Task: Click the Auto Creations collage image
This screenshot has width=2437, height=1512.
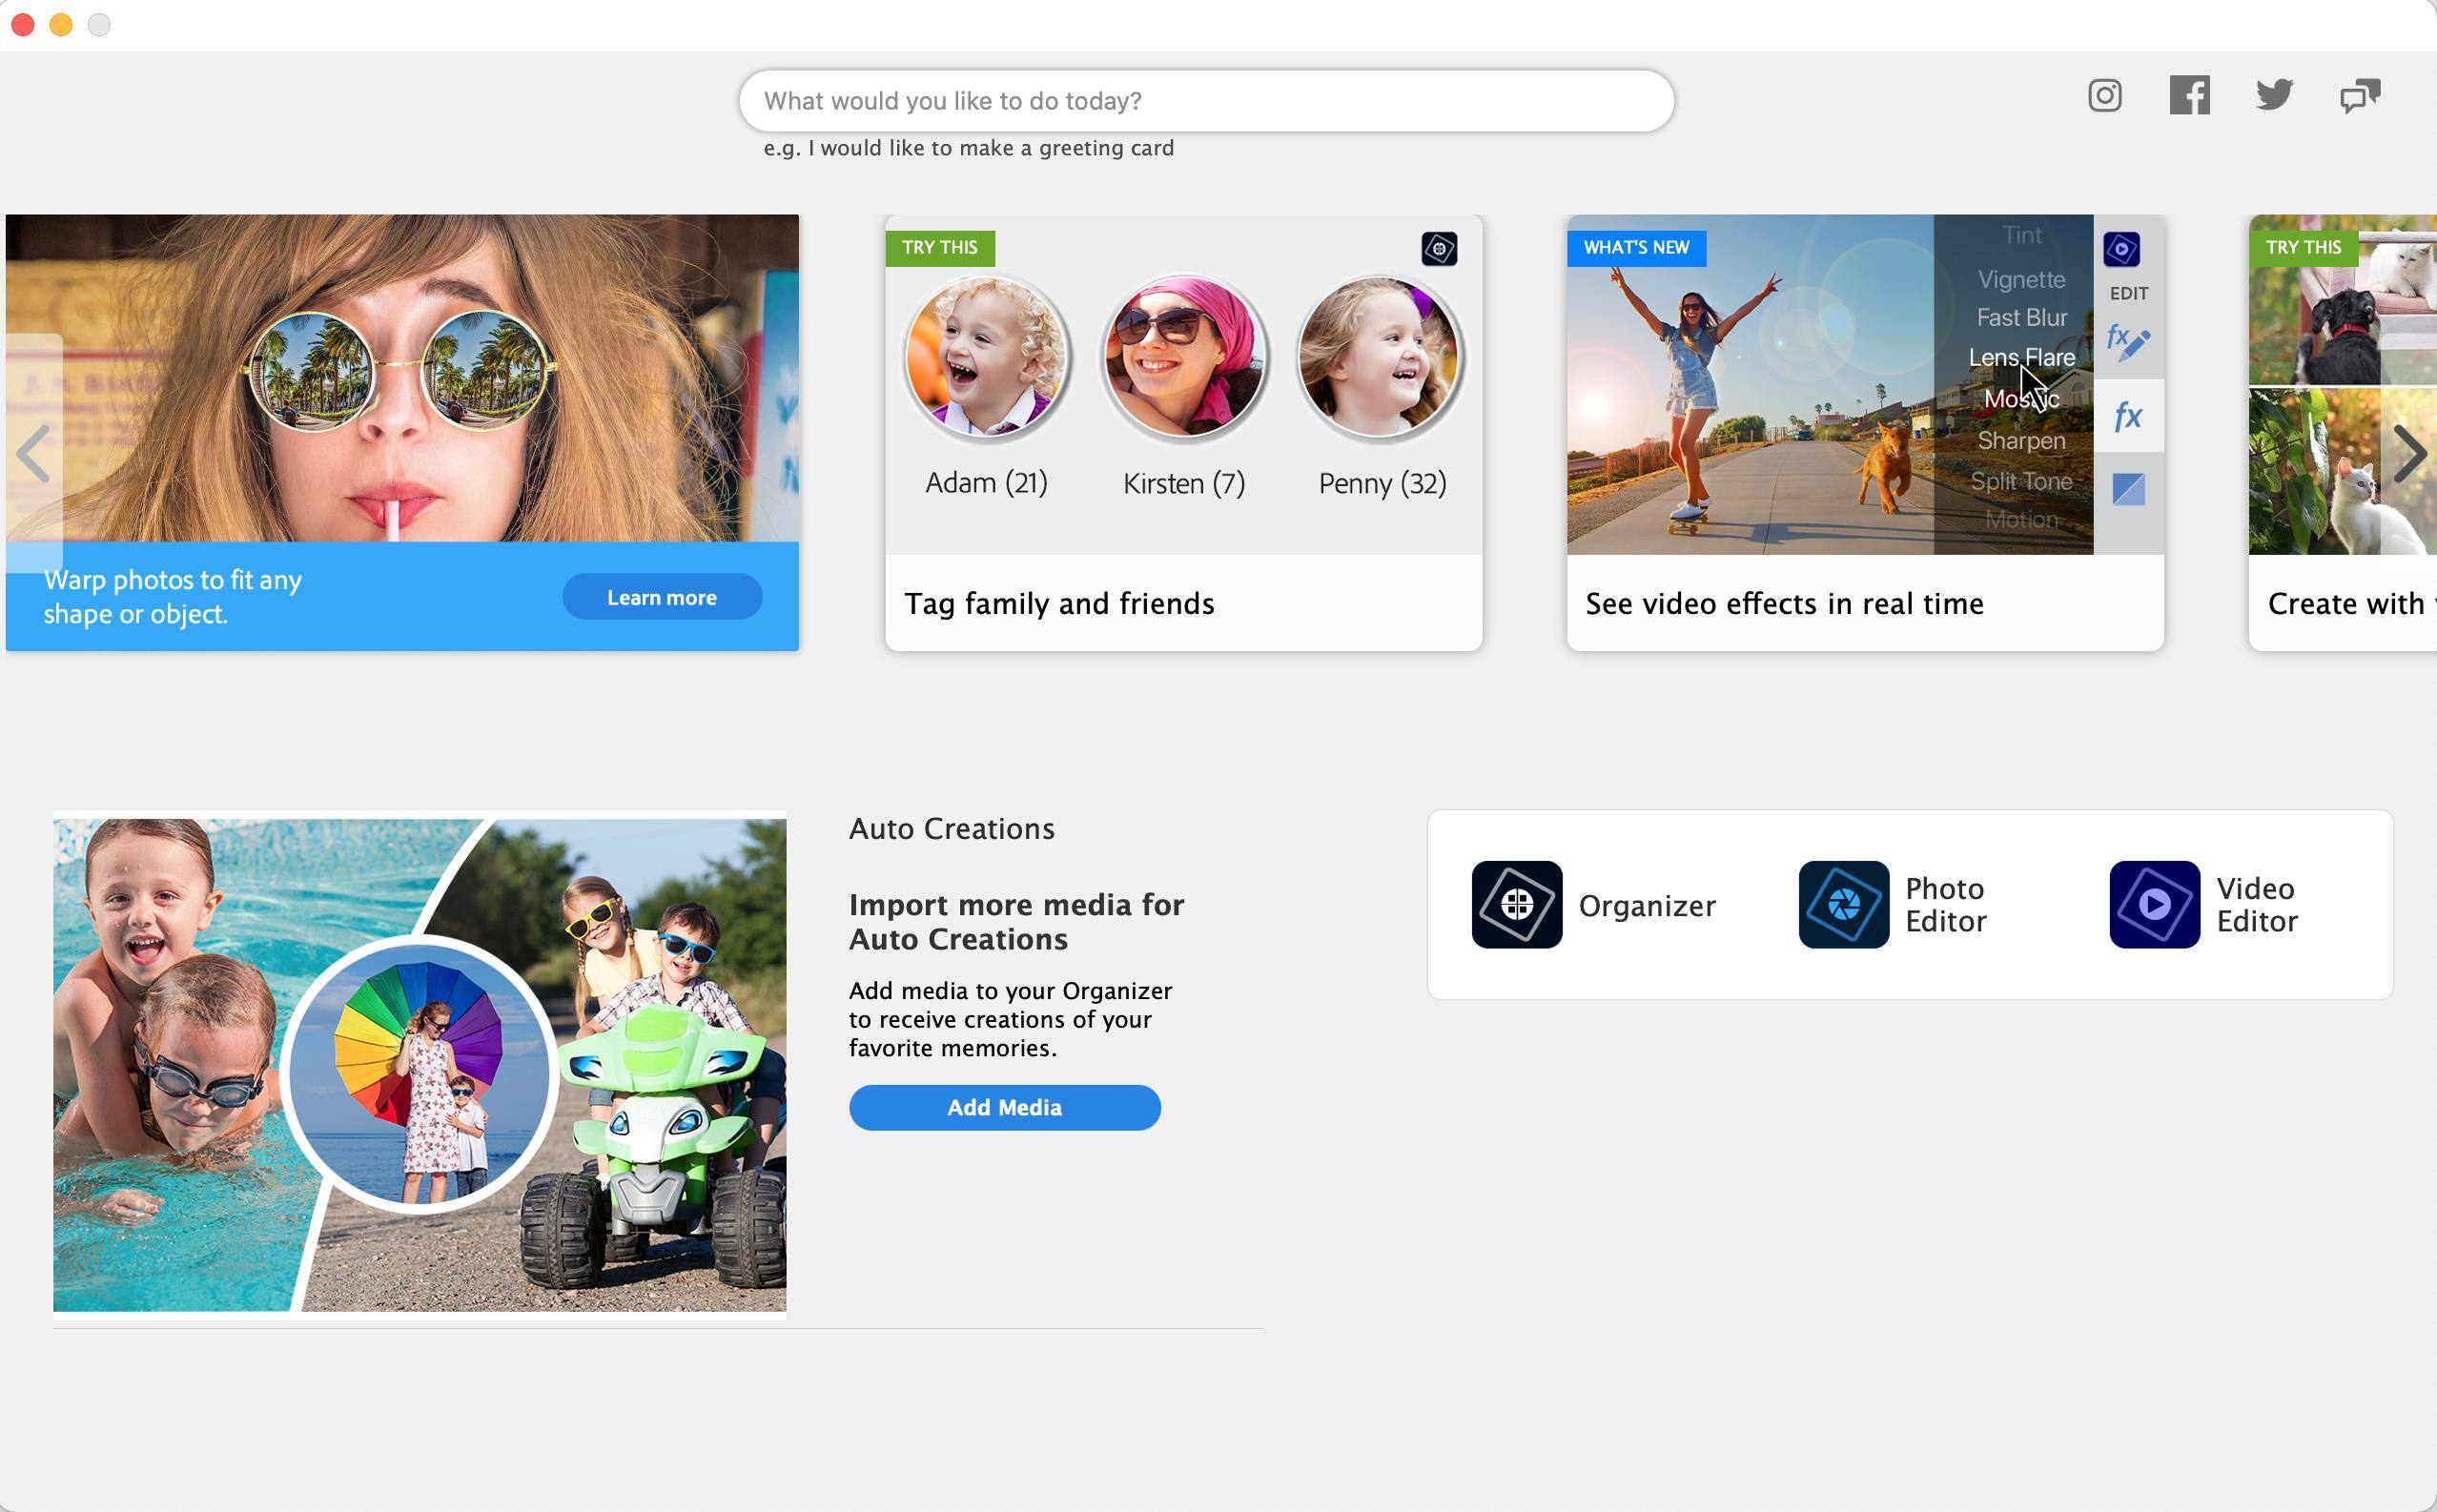Action: pyautogui.click(x=419, y=1064)
